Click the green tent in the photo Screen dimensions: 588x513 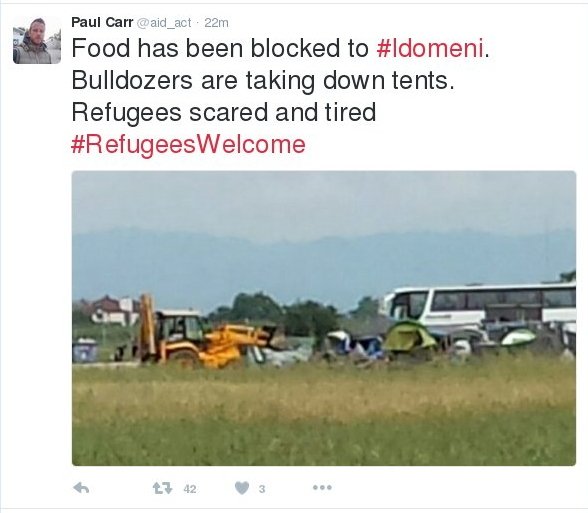pyautogui.click(x=410, y=336)
